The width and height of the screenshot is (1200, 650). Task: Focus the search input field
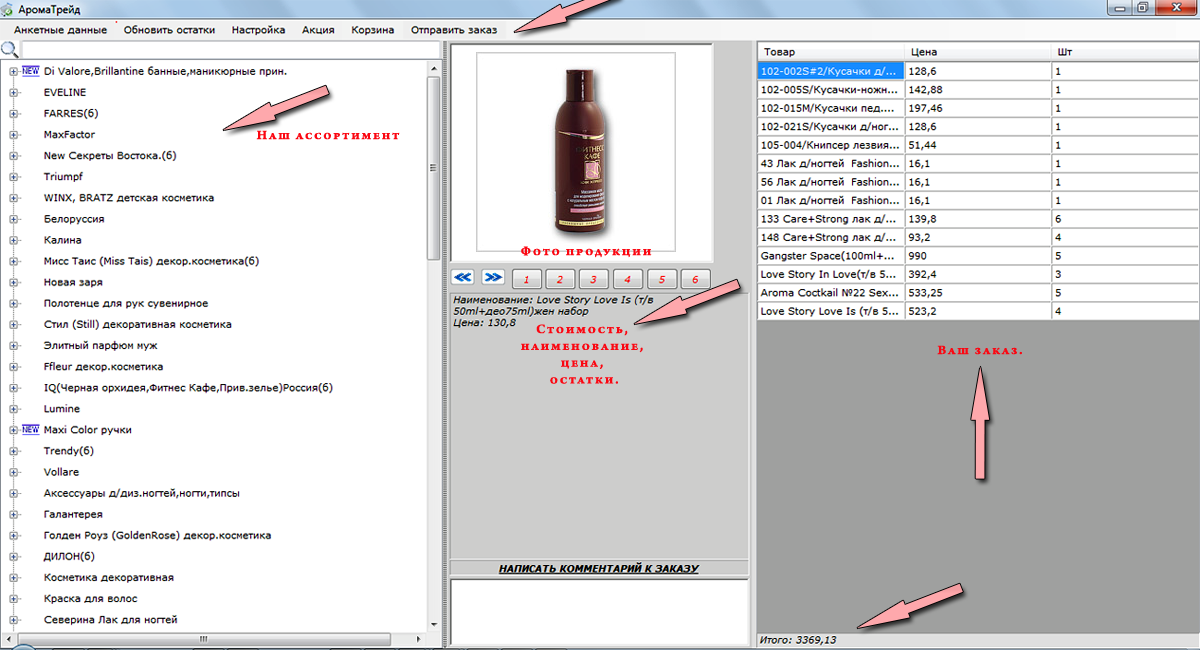click(230, 50)
